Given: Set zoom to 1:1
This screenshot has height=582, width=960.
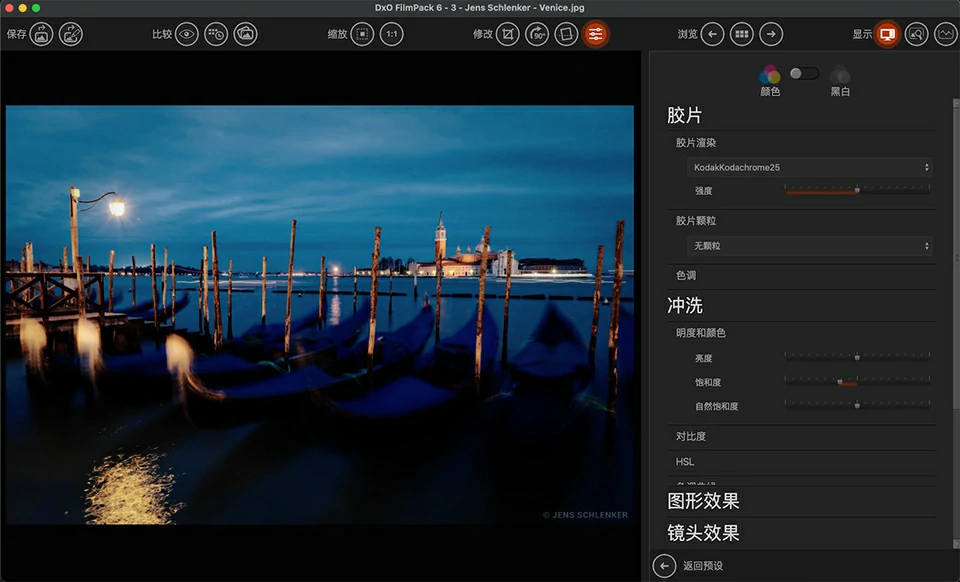Looking at the screenshot, I should coord(392,34).
